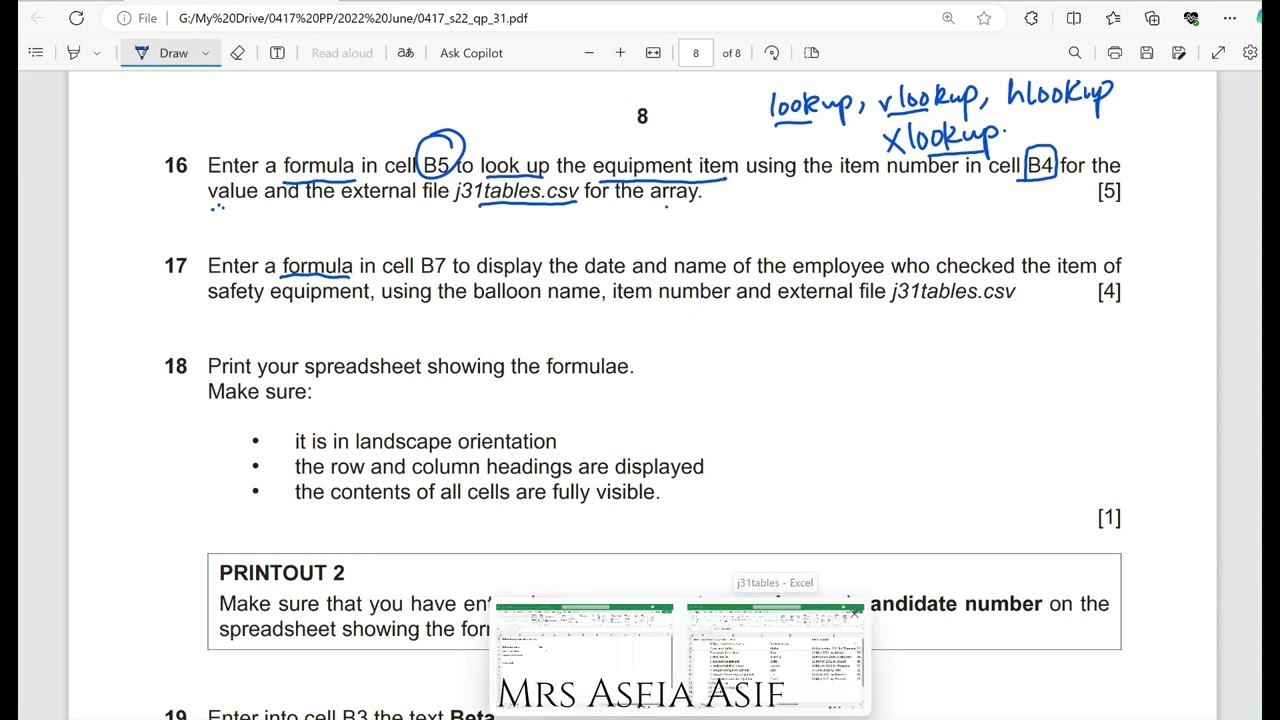Open split screen view

(x=1074, y=18)
